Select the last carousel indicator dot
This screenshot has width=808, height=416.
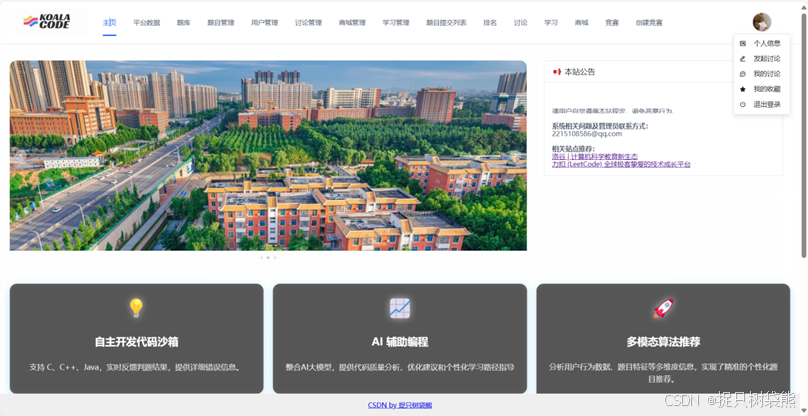[275, 257]
